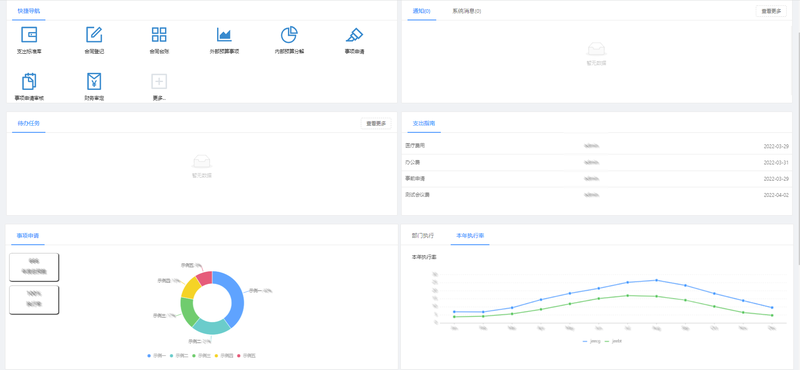800x370 pixels.
Task: Open the 外部预算事项 area-chart shortcut icon
Action: click(x=224, y=34)
